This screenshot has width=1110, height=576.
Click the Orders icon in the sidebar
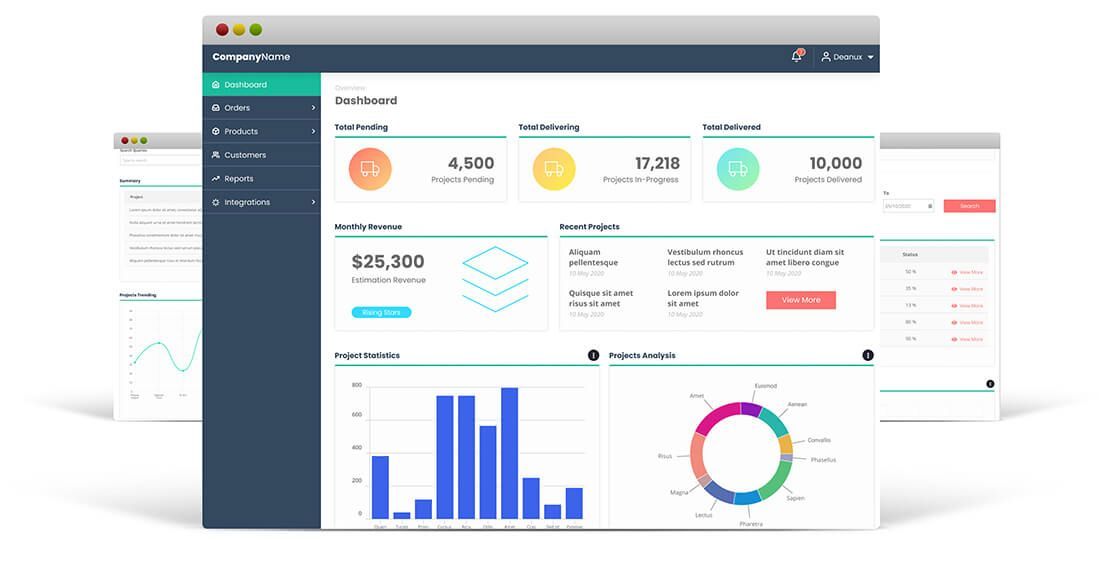pos(216,108)
